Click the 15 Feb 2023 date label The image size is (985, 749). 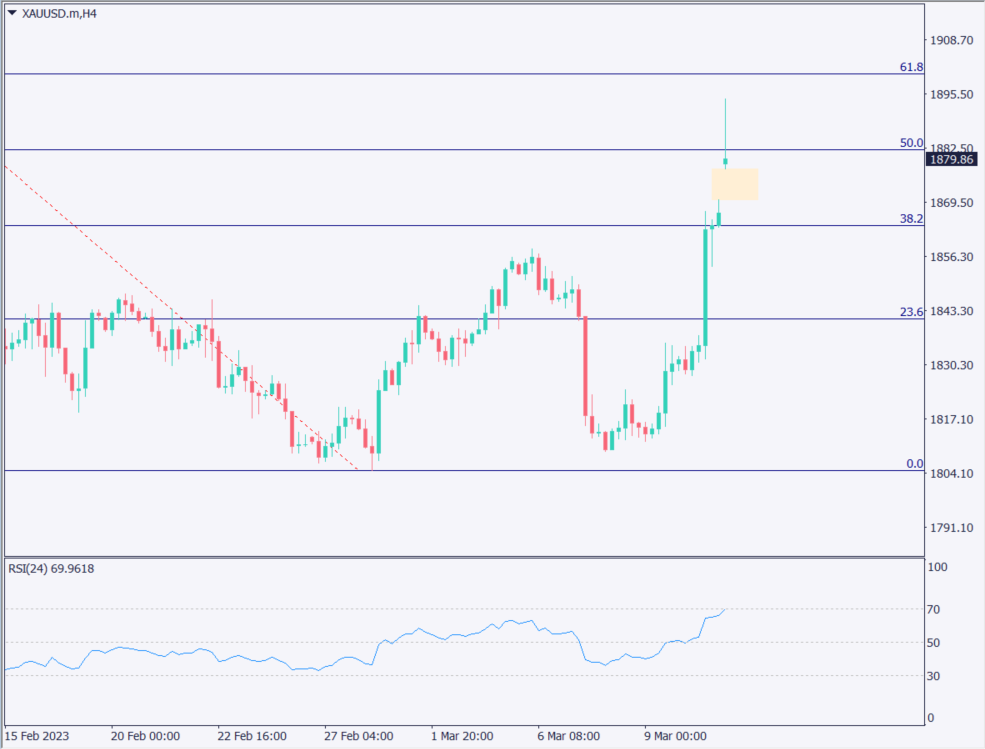tap(36, 736)
